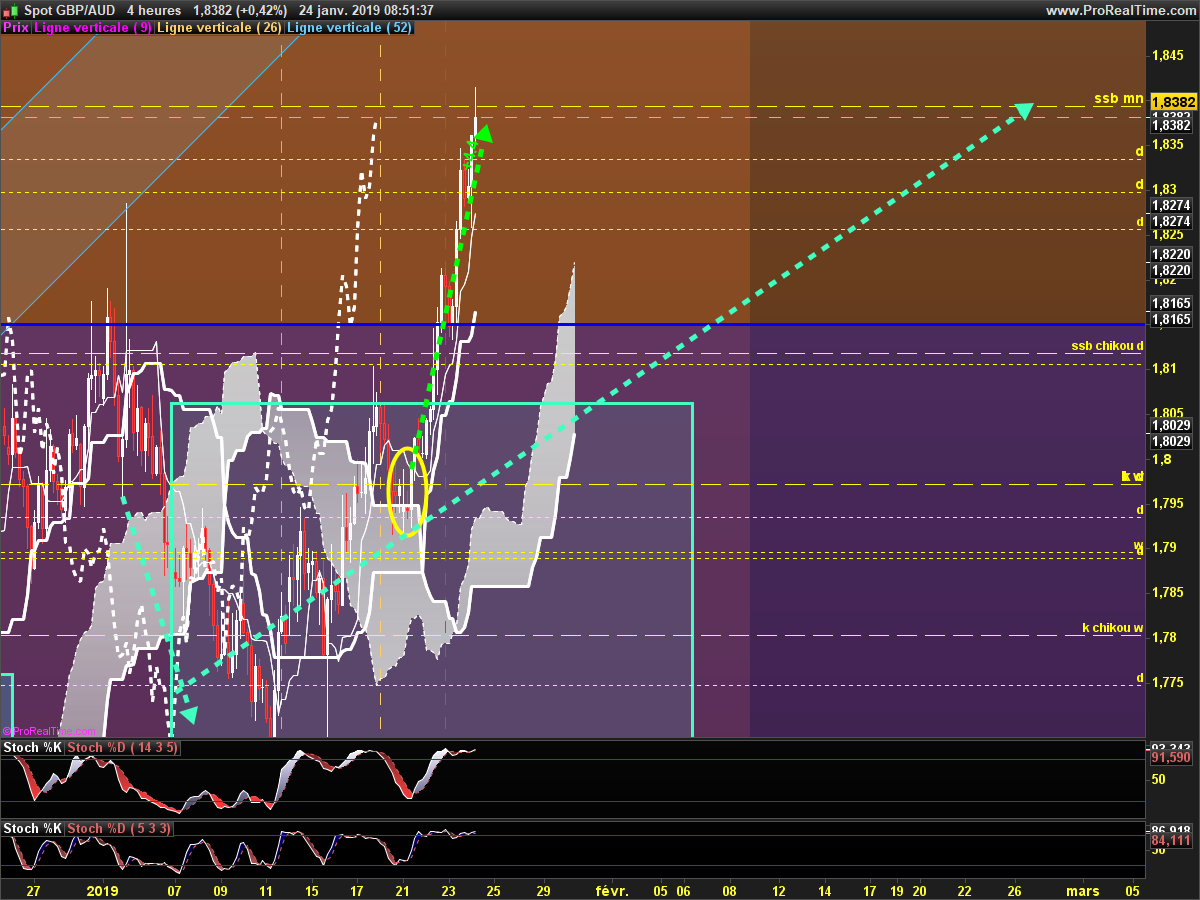Viewport: 1200px width, 900px height.
Task: Select the ssb chikou d level label
Action: [1106, 346]
